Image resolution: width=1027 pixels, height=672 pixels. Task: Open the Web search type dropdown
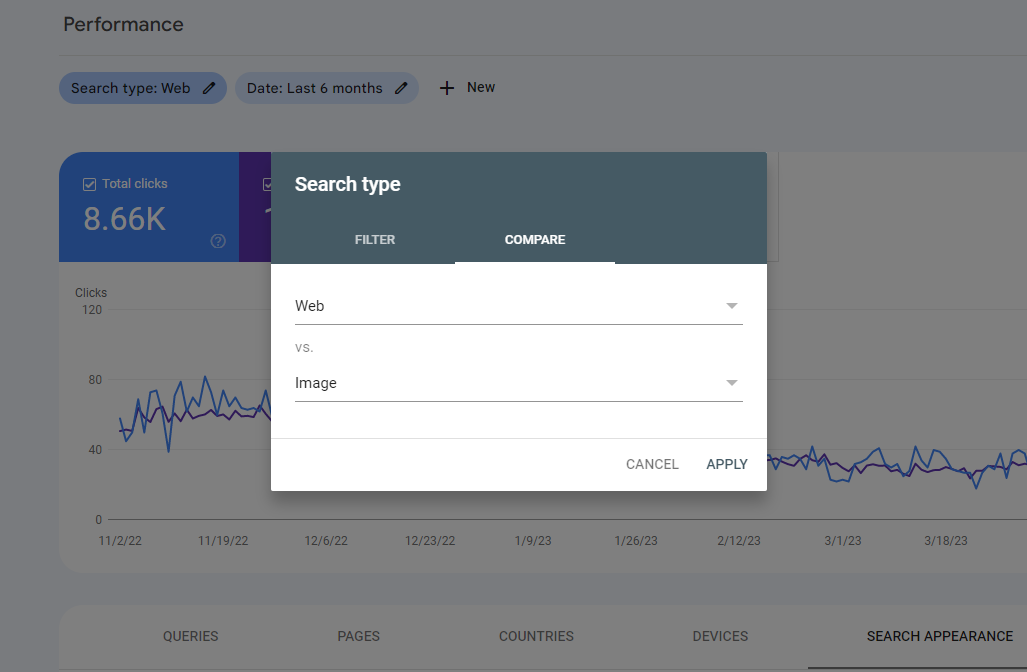pyautogui.click(x=518, y=306)
